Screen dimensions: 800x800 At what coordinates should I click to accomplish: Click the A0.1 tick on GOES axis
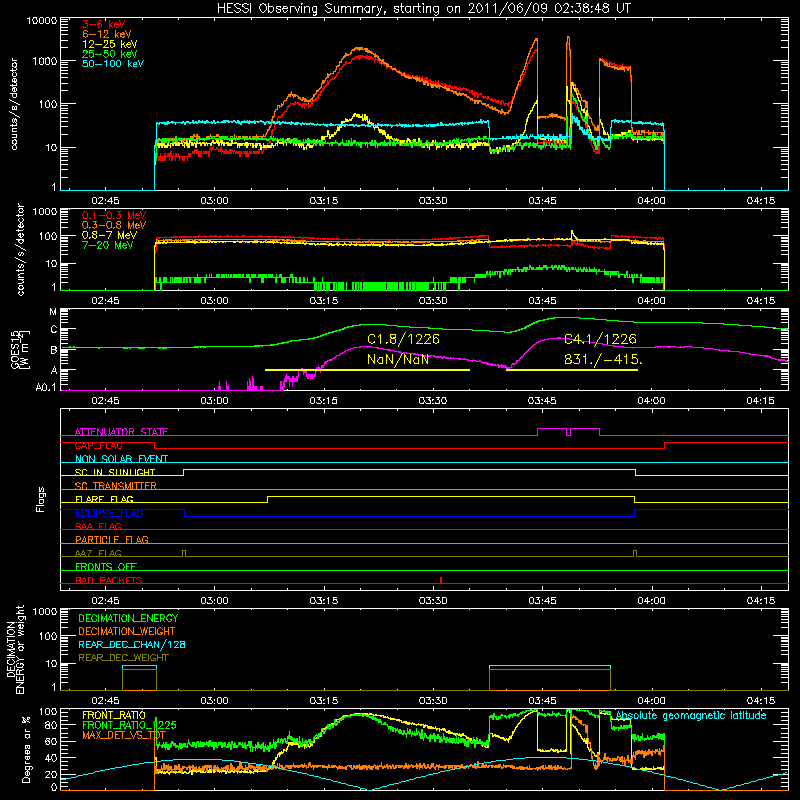coord(46,388)
